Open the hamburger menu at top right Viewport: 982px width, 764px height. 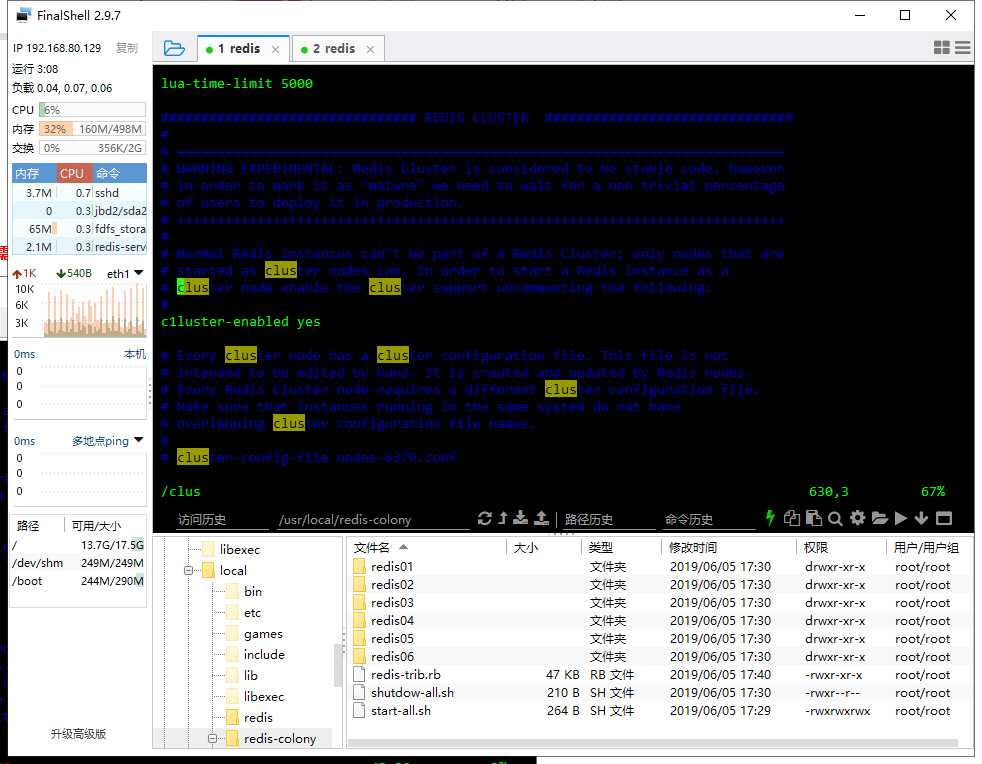pos(963,48)
